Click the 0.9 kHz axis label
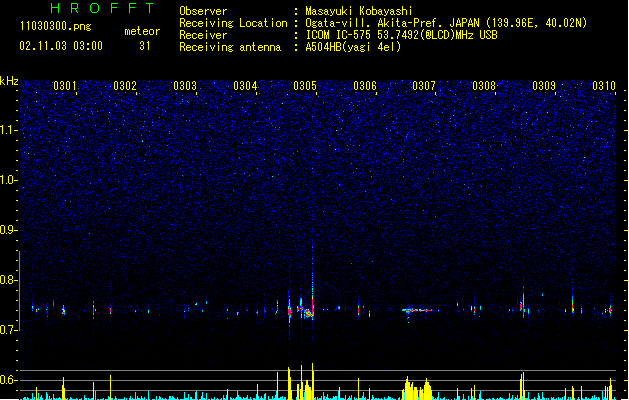 click(9, 230)
